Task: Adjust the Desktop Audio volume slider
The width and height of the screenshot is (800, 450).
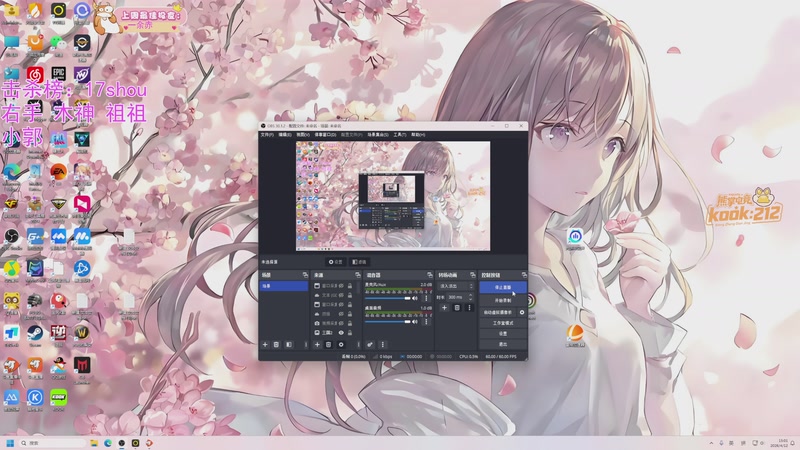Action: [388, 321]
